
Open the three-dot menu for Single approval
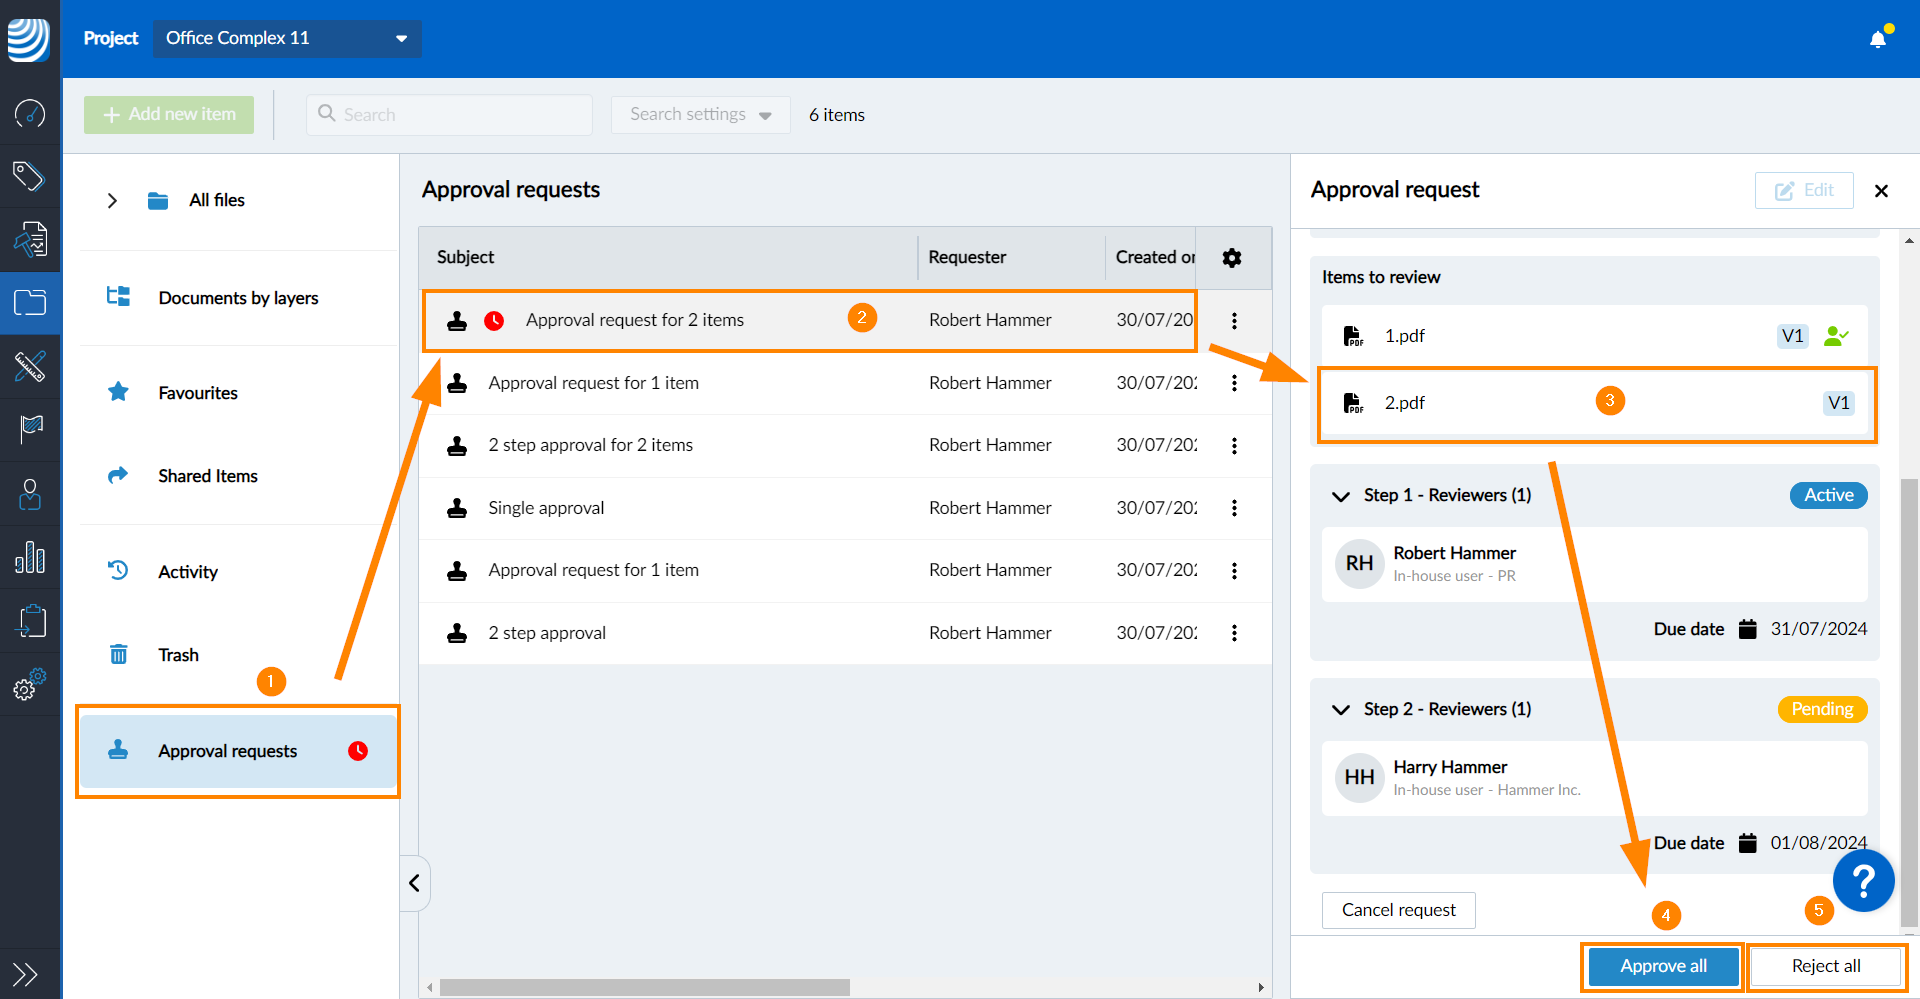point(1234,508)
